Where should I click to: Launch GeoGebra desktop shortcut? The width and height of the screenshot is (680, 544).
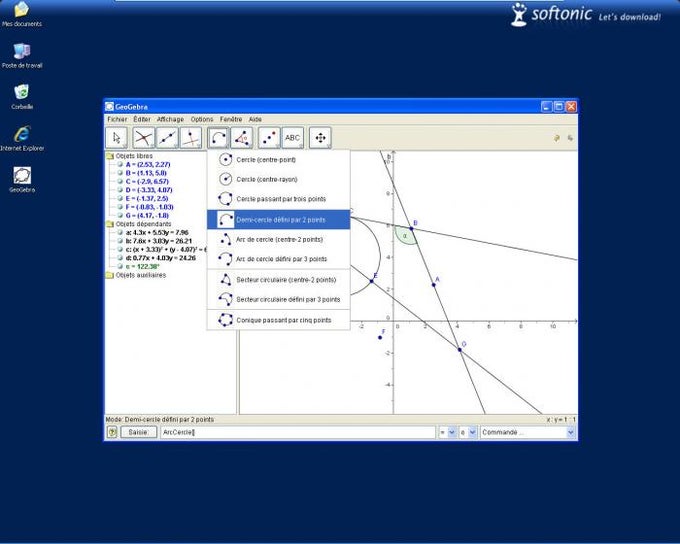22,180
